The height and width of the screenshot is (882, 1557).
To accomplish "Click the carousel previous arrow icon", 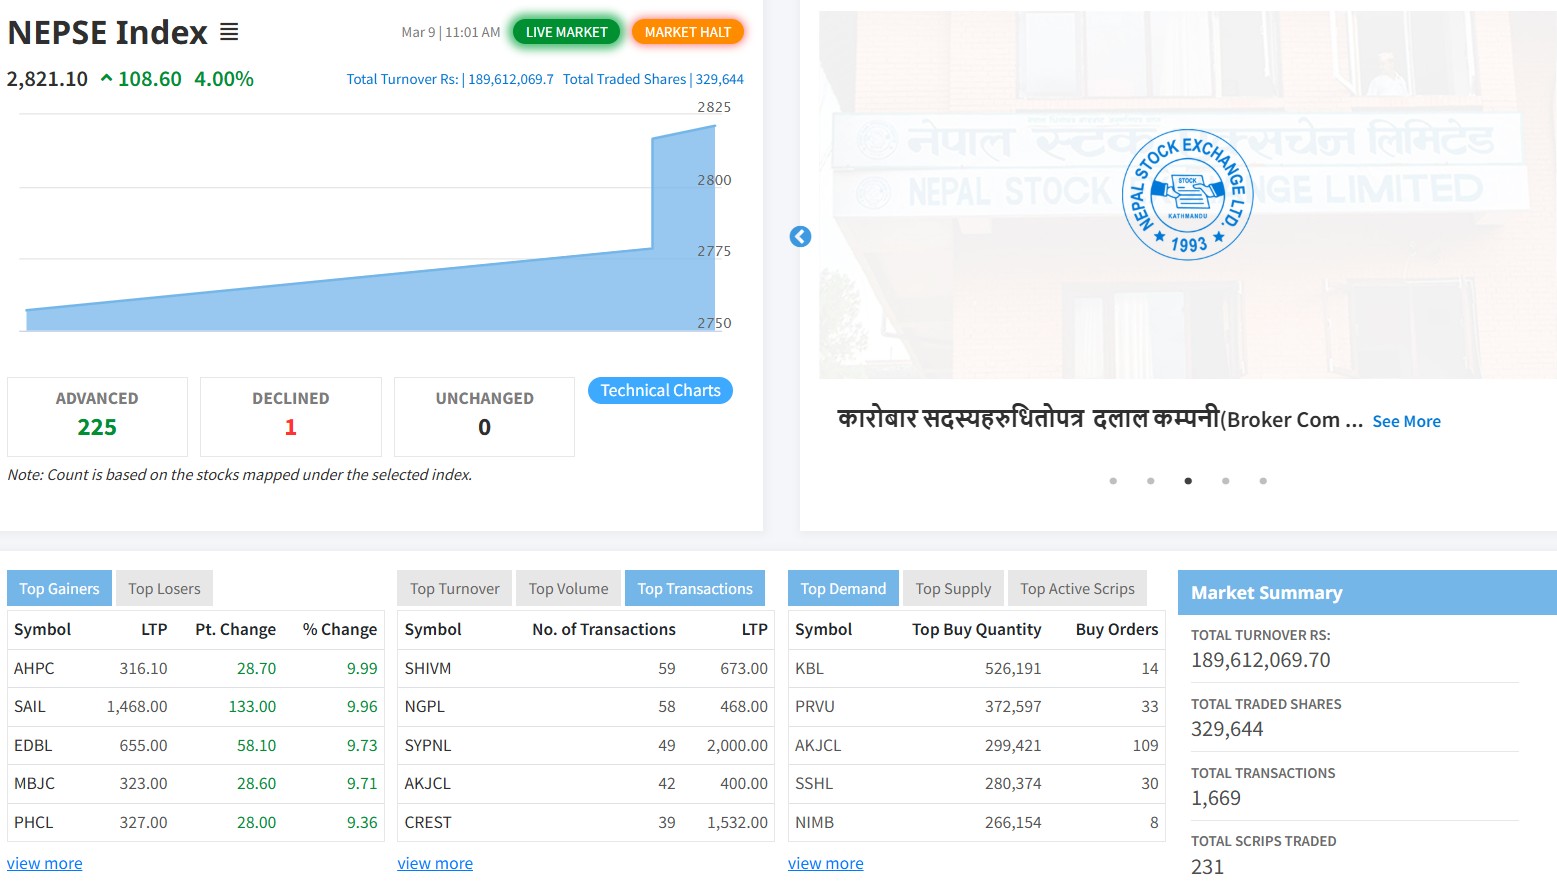I will coord(800,237).
